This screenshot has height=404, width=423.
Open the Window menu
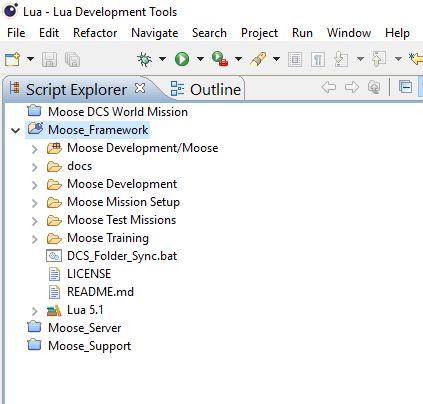349,33
